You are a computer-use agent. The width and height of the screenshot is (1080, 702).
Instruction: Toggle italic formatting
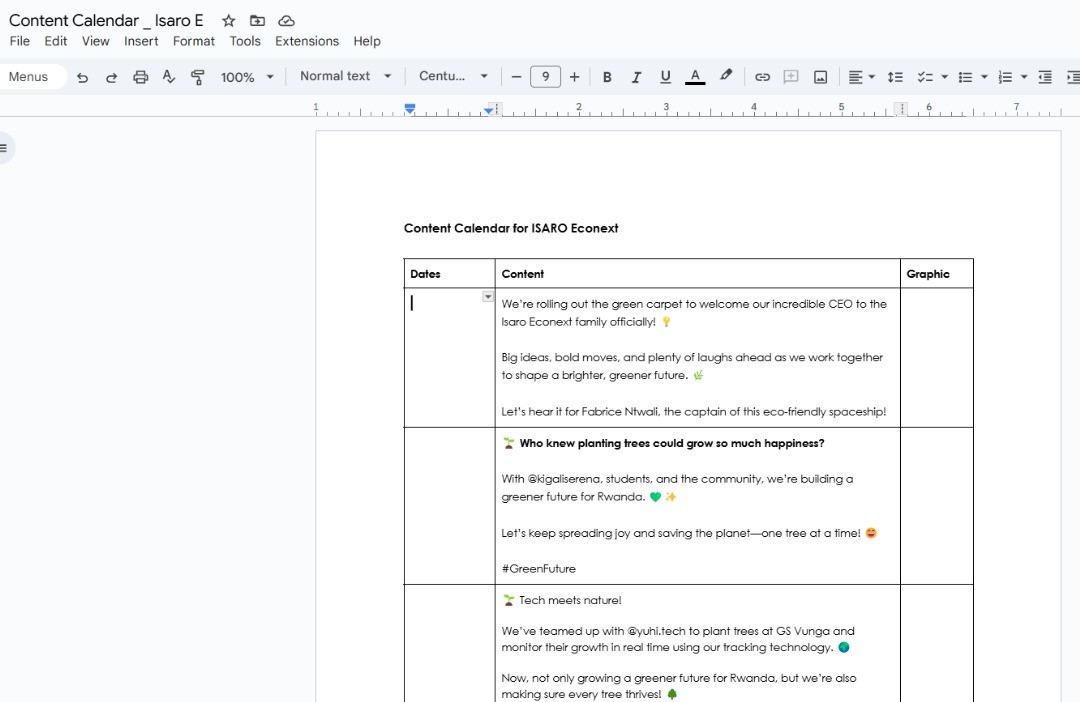pyautogui.click(x=636, y=77)
